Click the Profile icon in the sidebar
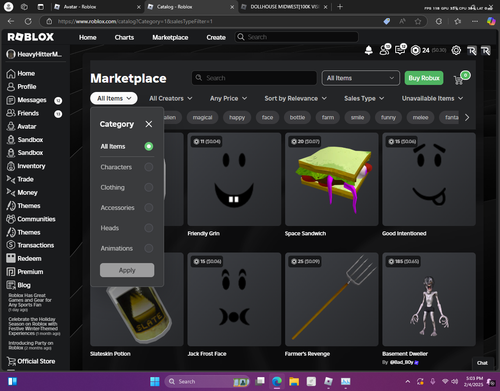The width and height of the screenshot is (500, 391). [x=11, y=87]
